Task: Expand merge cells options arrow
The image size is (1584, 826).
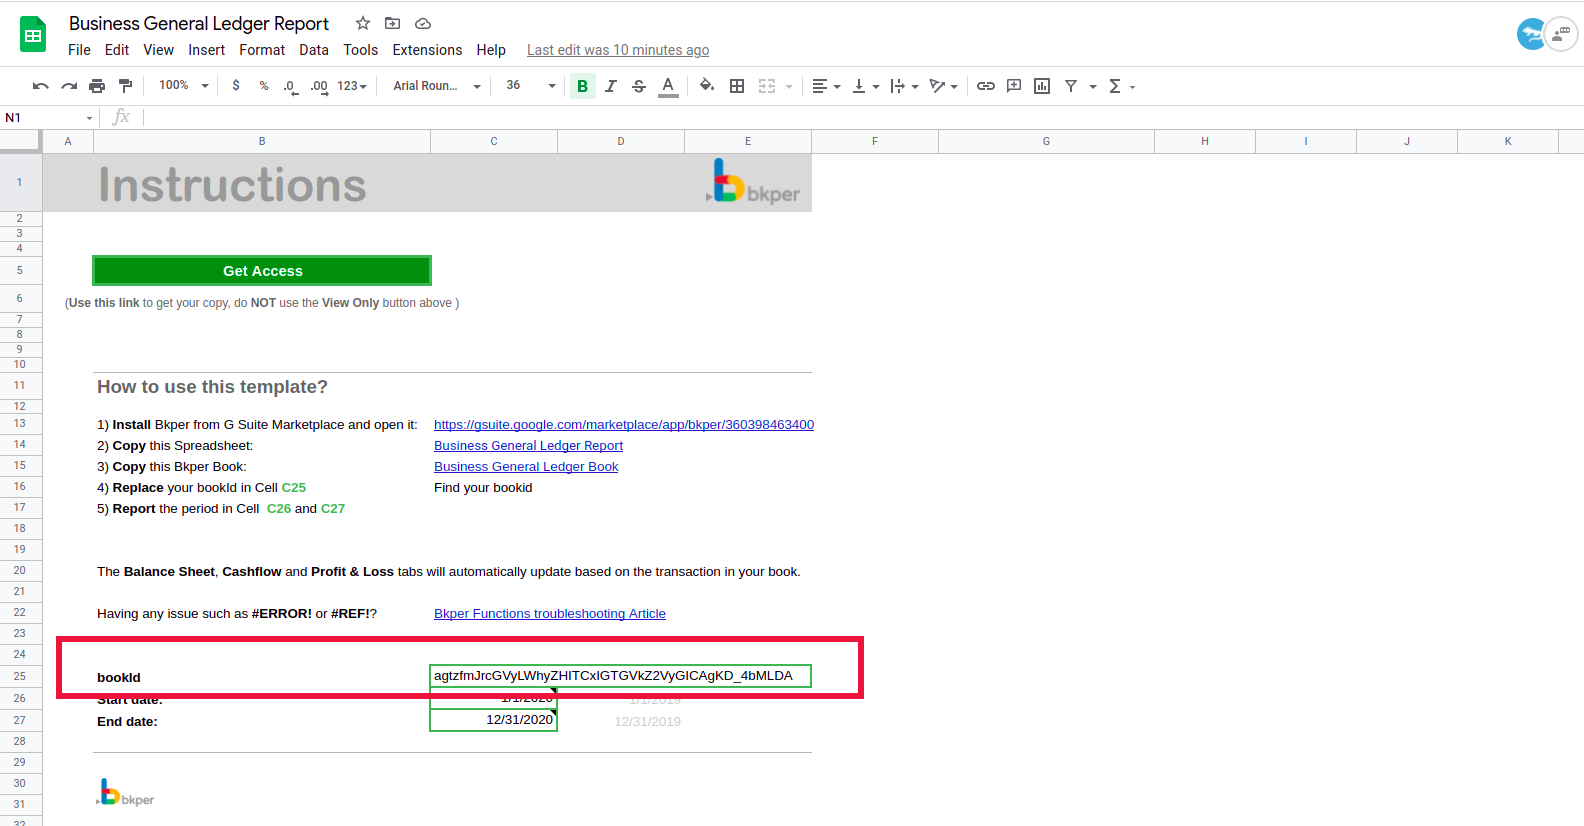Action: (789, 86)
